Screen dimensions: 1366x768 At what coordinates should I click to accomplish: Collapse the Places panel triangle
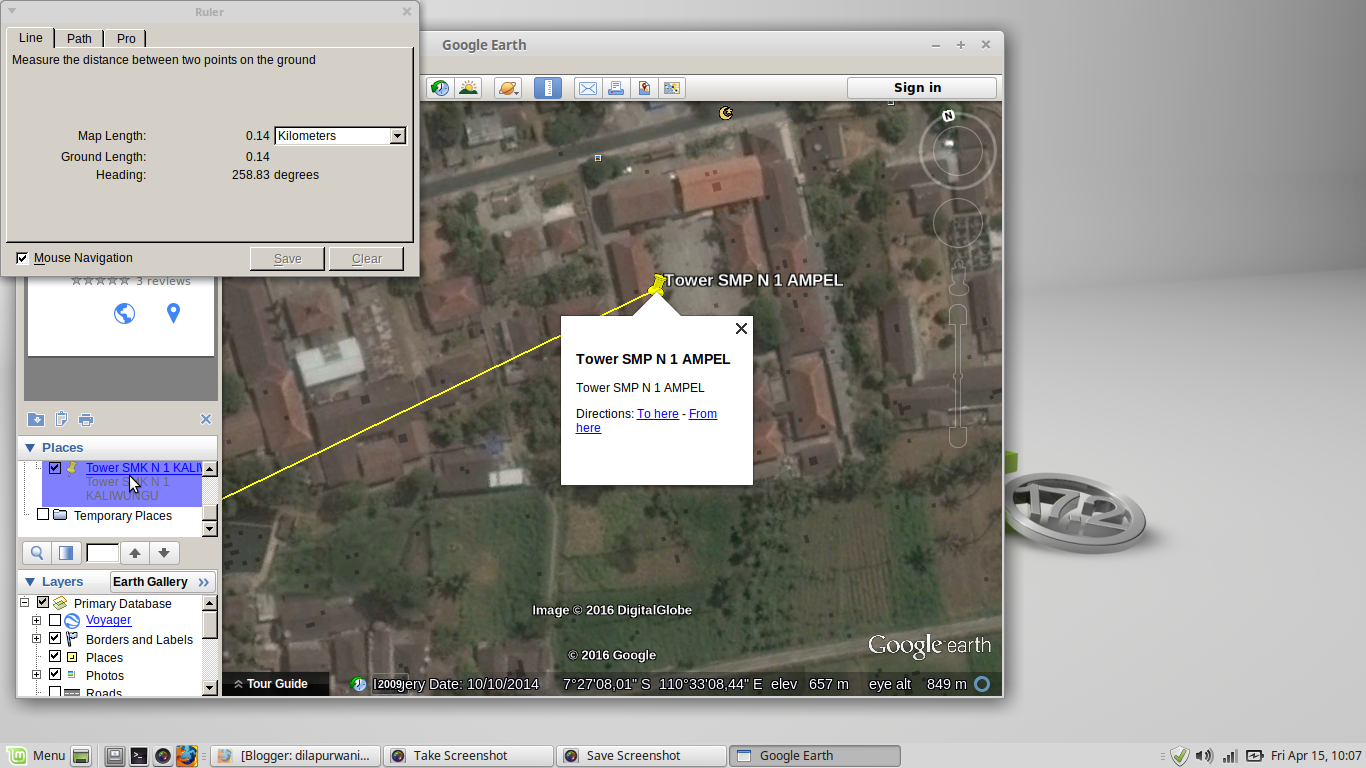[x=30, y=448]
